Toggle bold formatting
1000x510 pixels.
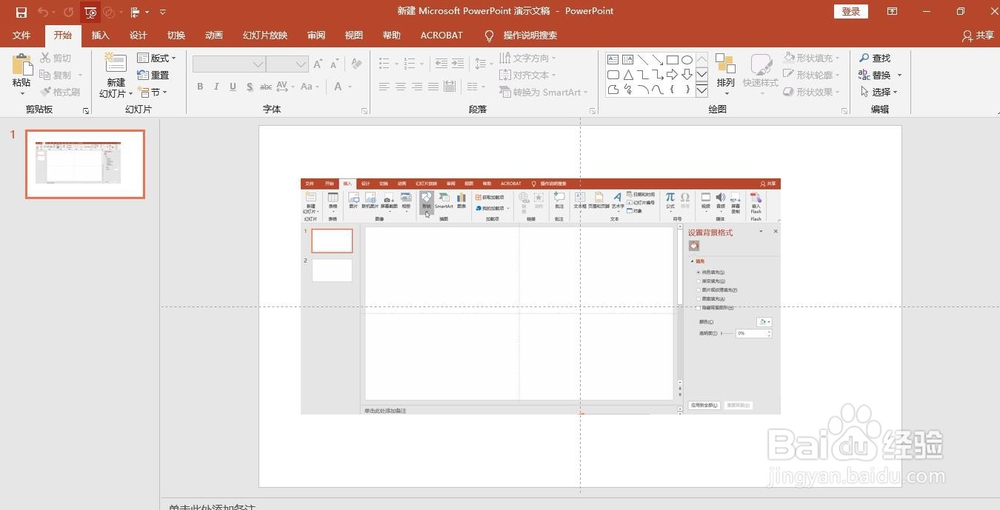click(x=200, y=87)
